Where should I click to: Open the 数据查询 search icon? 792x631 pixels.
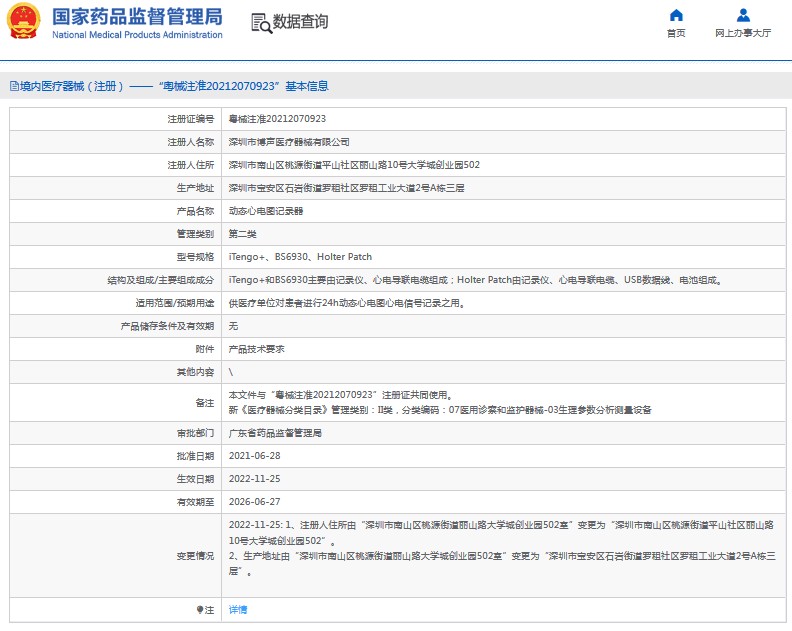(261, 23)
